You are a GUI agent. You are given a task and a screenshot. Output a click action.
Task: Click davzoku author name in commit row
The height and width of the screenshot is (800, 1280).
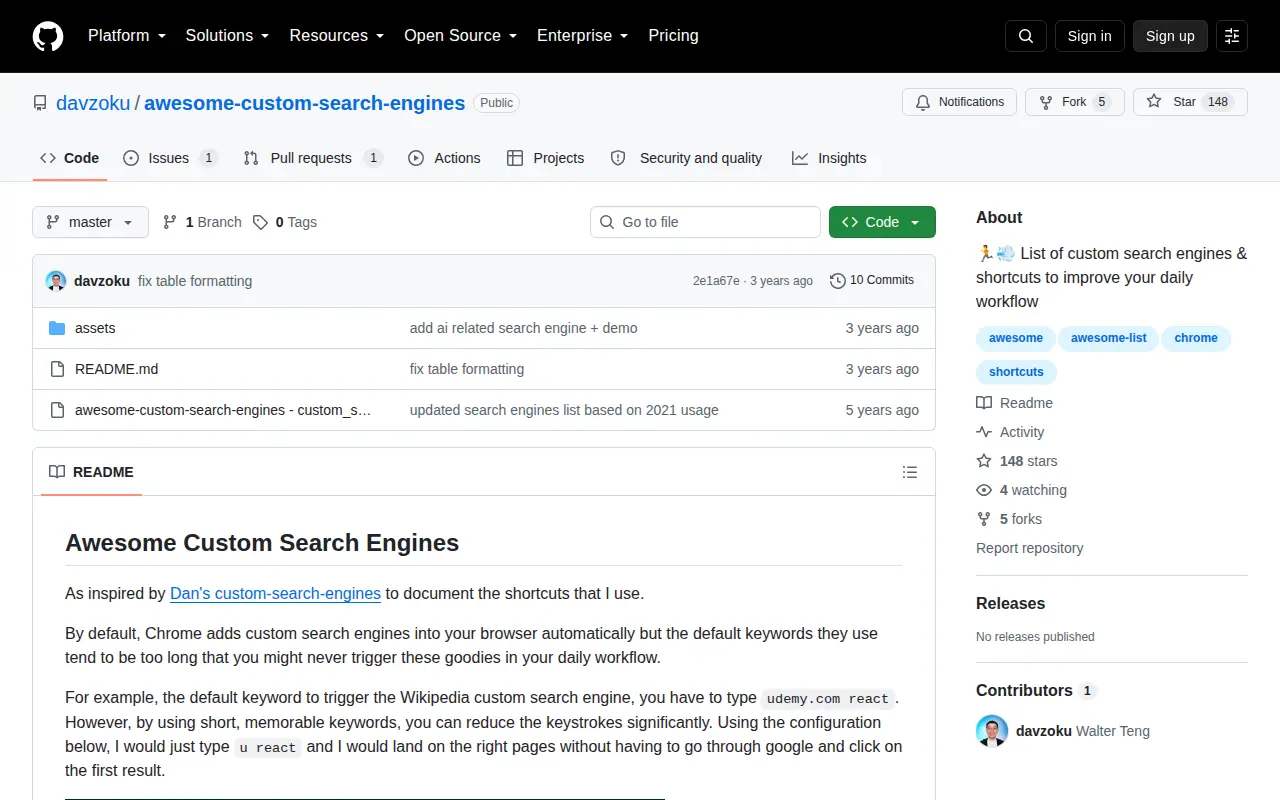[x=102, y=281]
